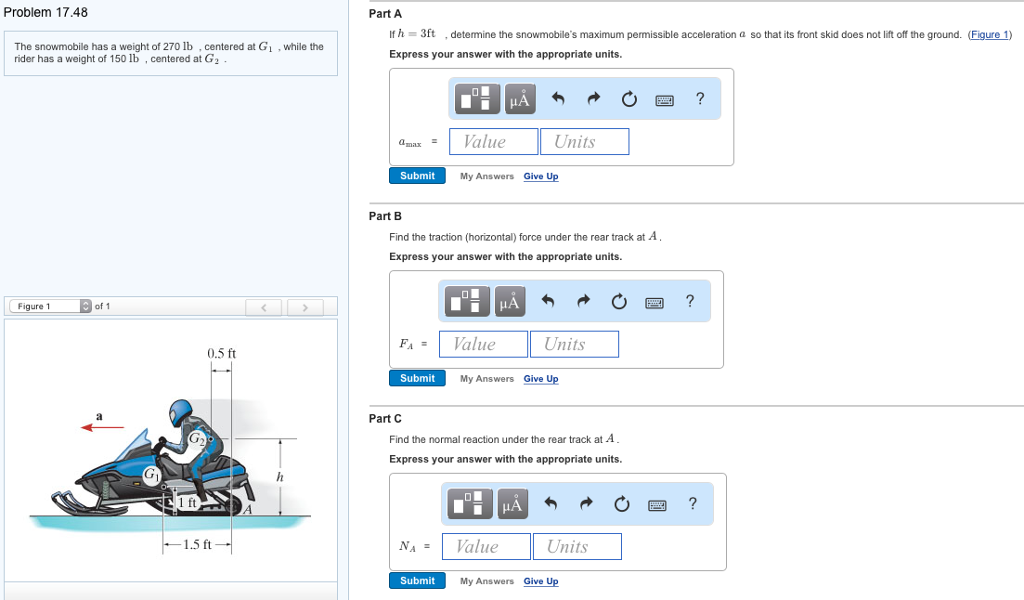Screen dimensions: 1024x600
Task: Click the undo icon in Part C toolbar
Action: coord(550,504)
